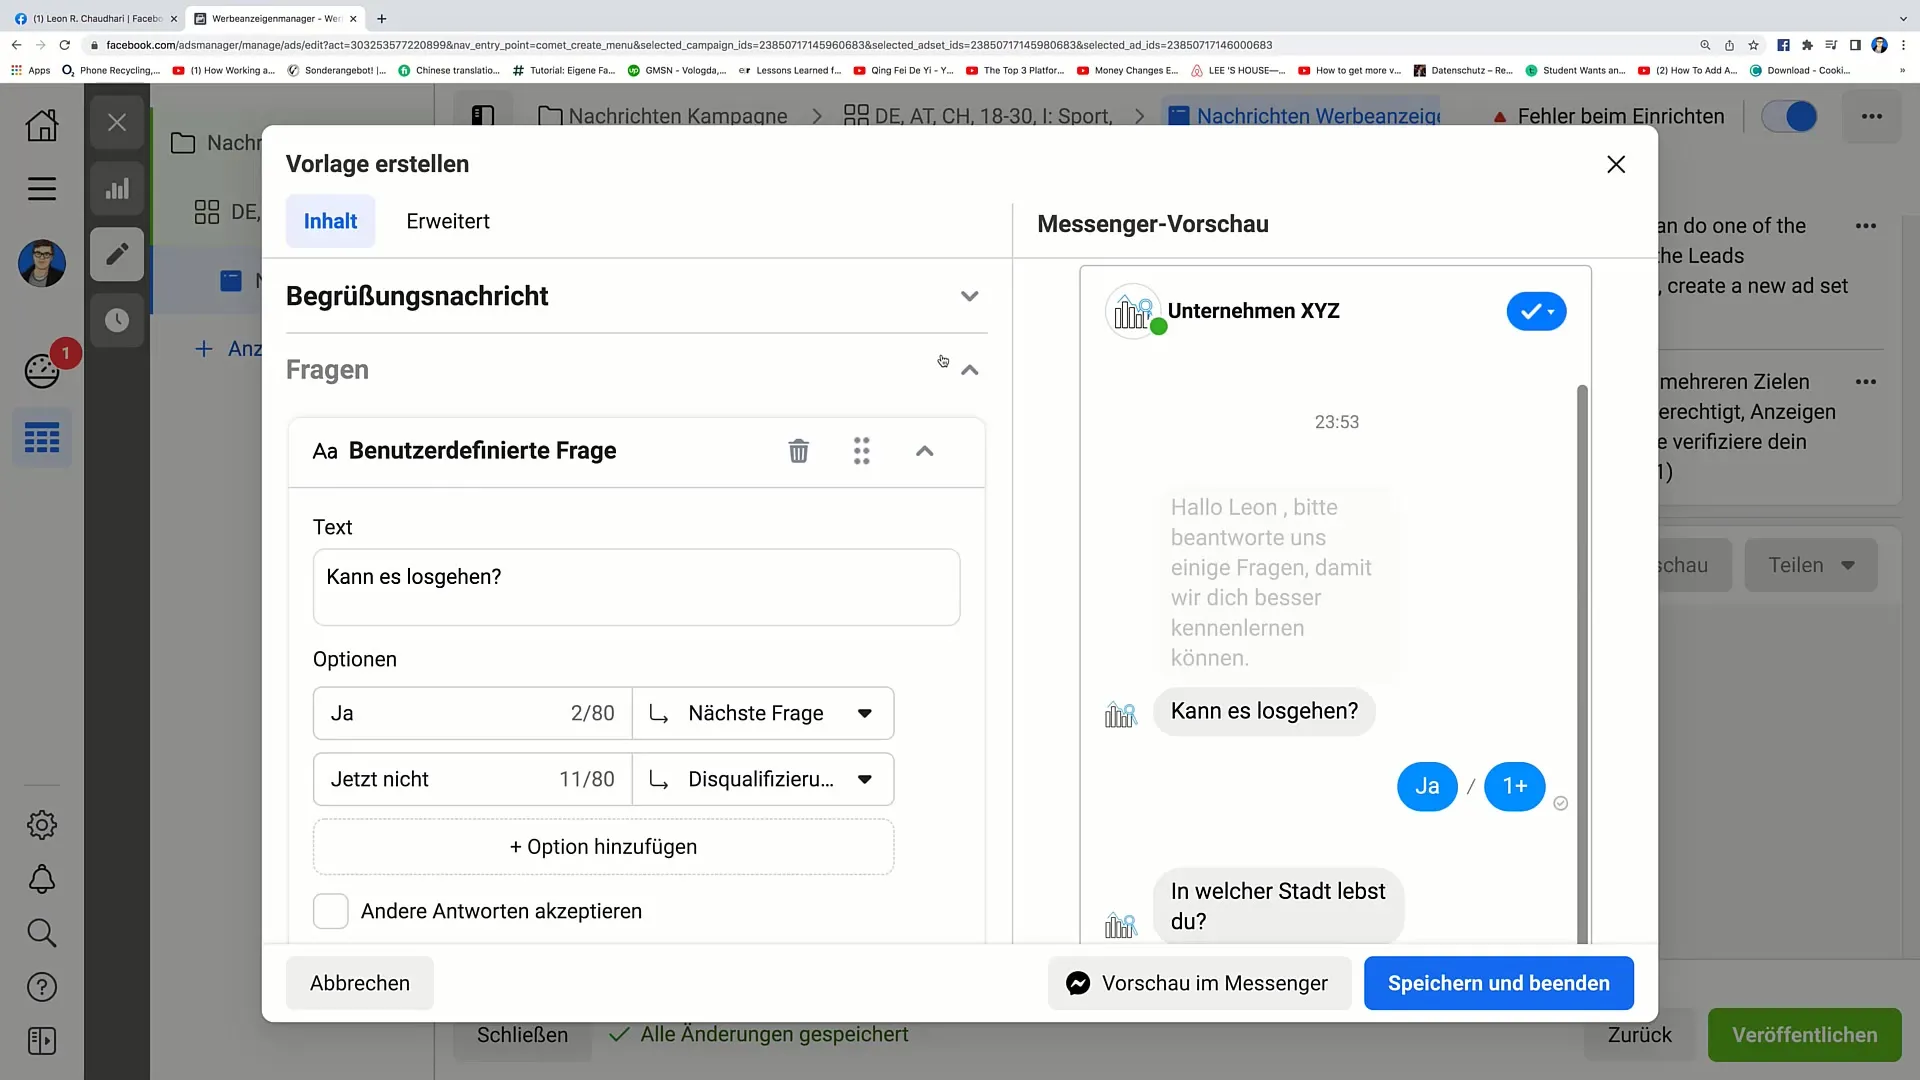Click the 'Inhalt' tab to view content settings

coord(330,220)
